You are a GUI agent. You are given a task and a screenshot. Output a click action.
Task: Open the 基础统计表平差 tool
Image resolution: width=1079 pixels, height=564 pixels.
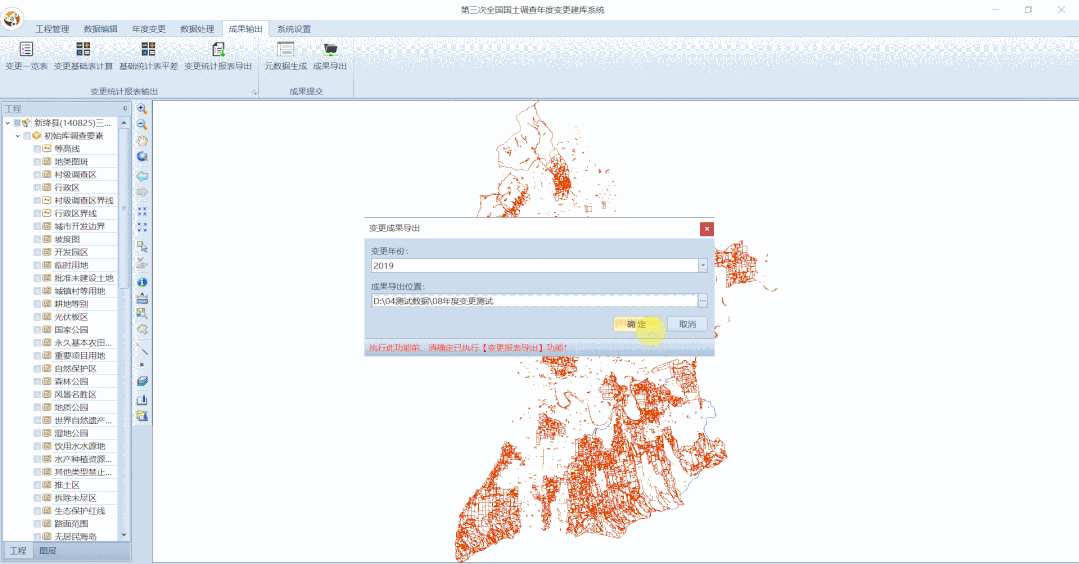click(148, 56)
